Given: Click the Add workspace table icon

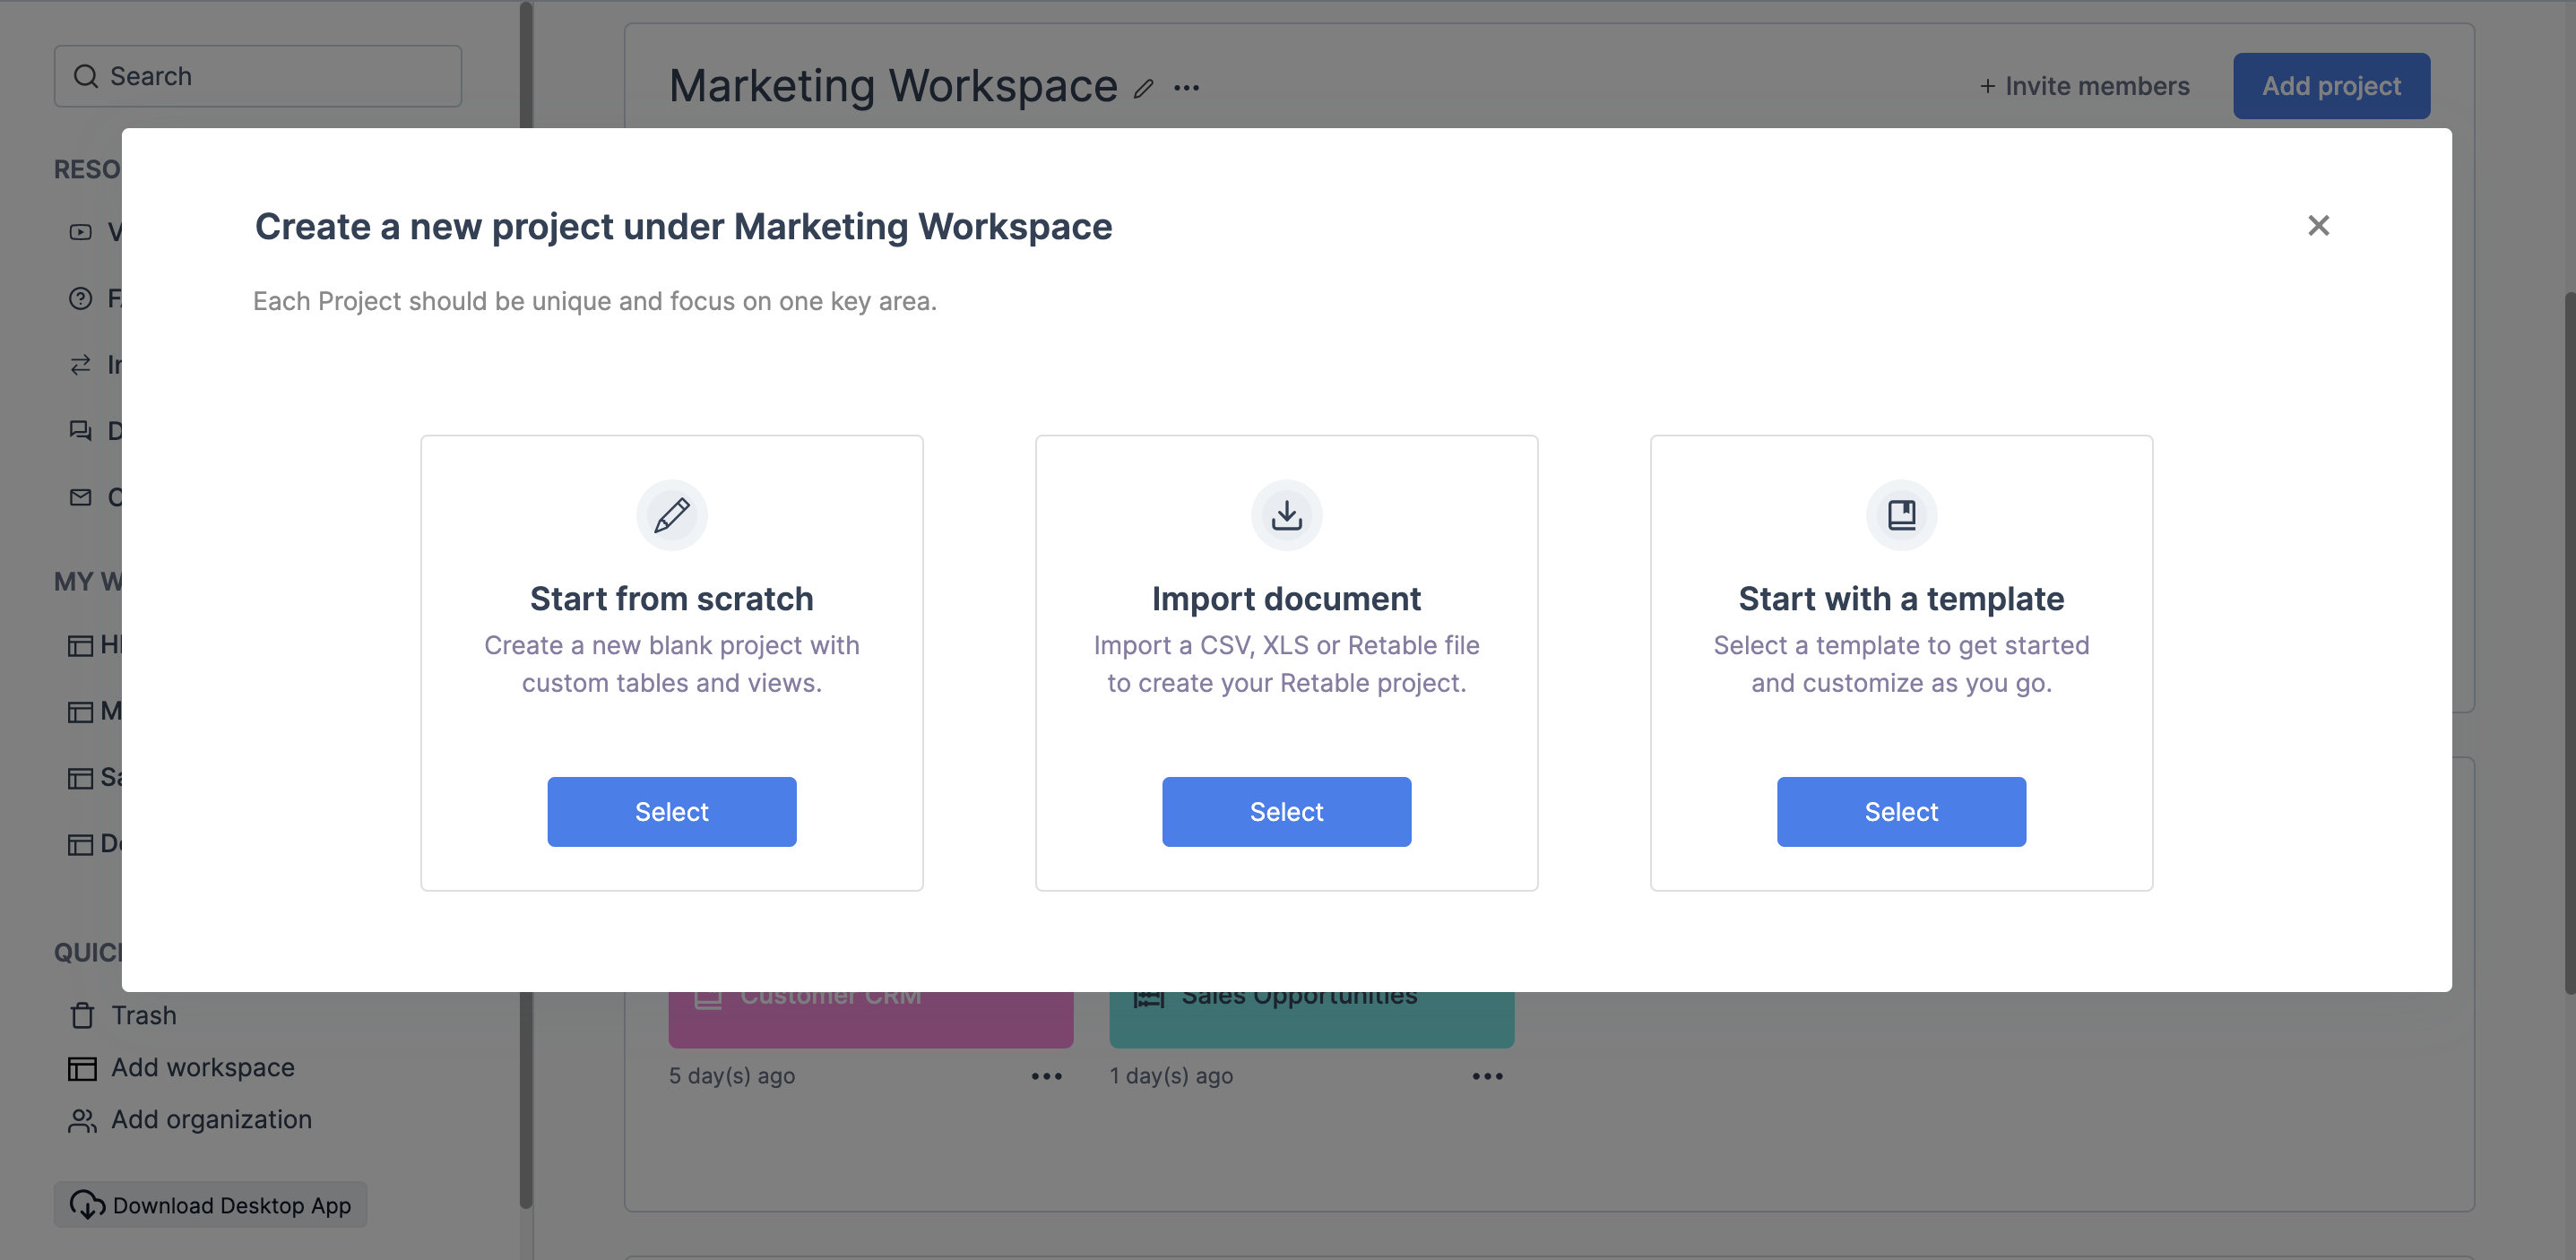Looking at the screenshot, I should [x=82, y=1068].
